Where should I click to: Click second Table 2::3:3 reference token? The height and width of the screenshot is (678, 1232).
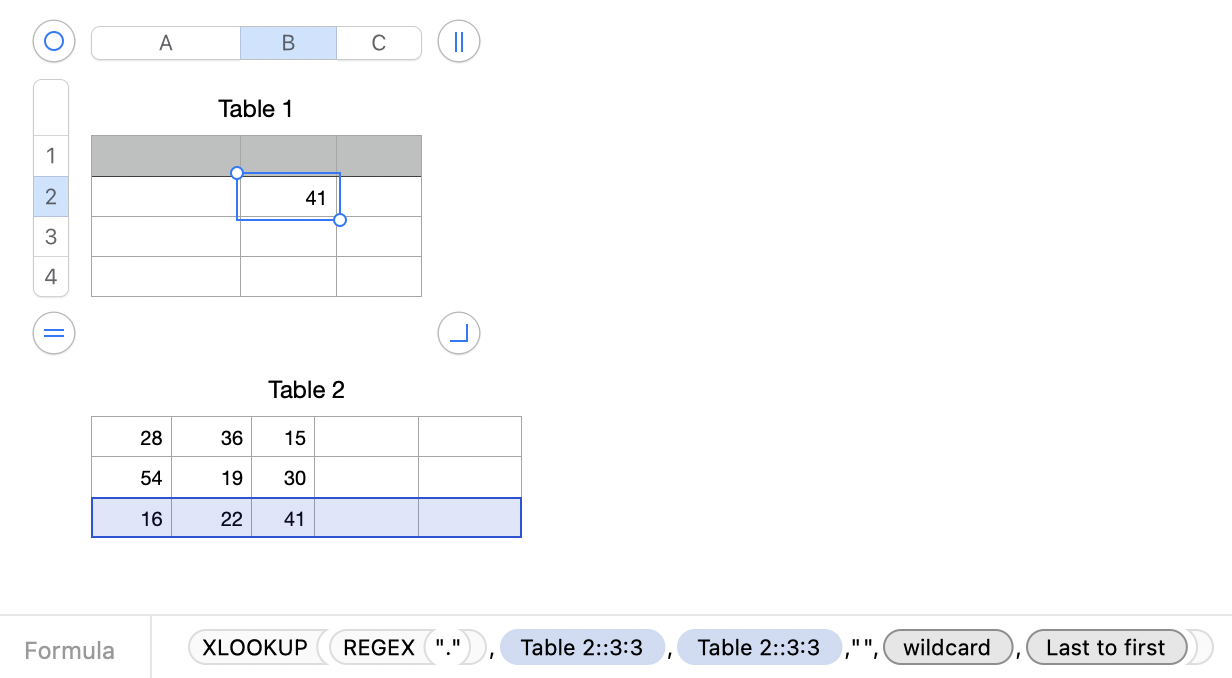click(x=759, y=648)
